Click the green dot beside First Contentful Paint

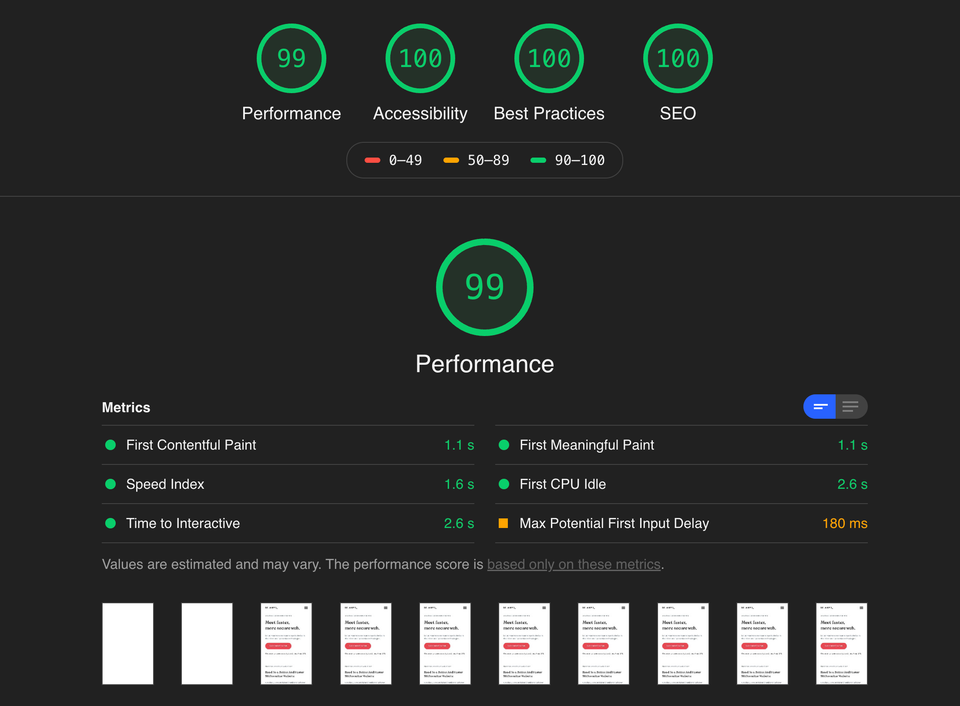pyautogui.click(x=110, y=445)
